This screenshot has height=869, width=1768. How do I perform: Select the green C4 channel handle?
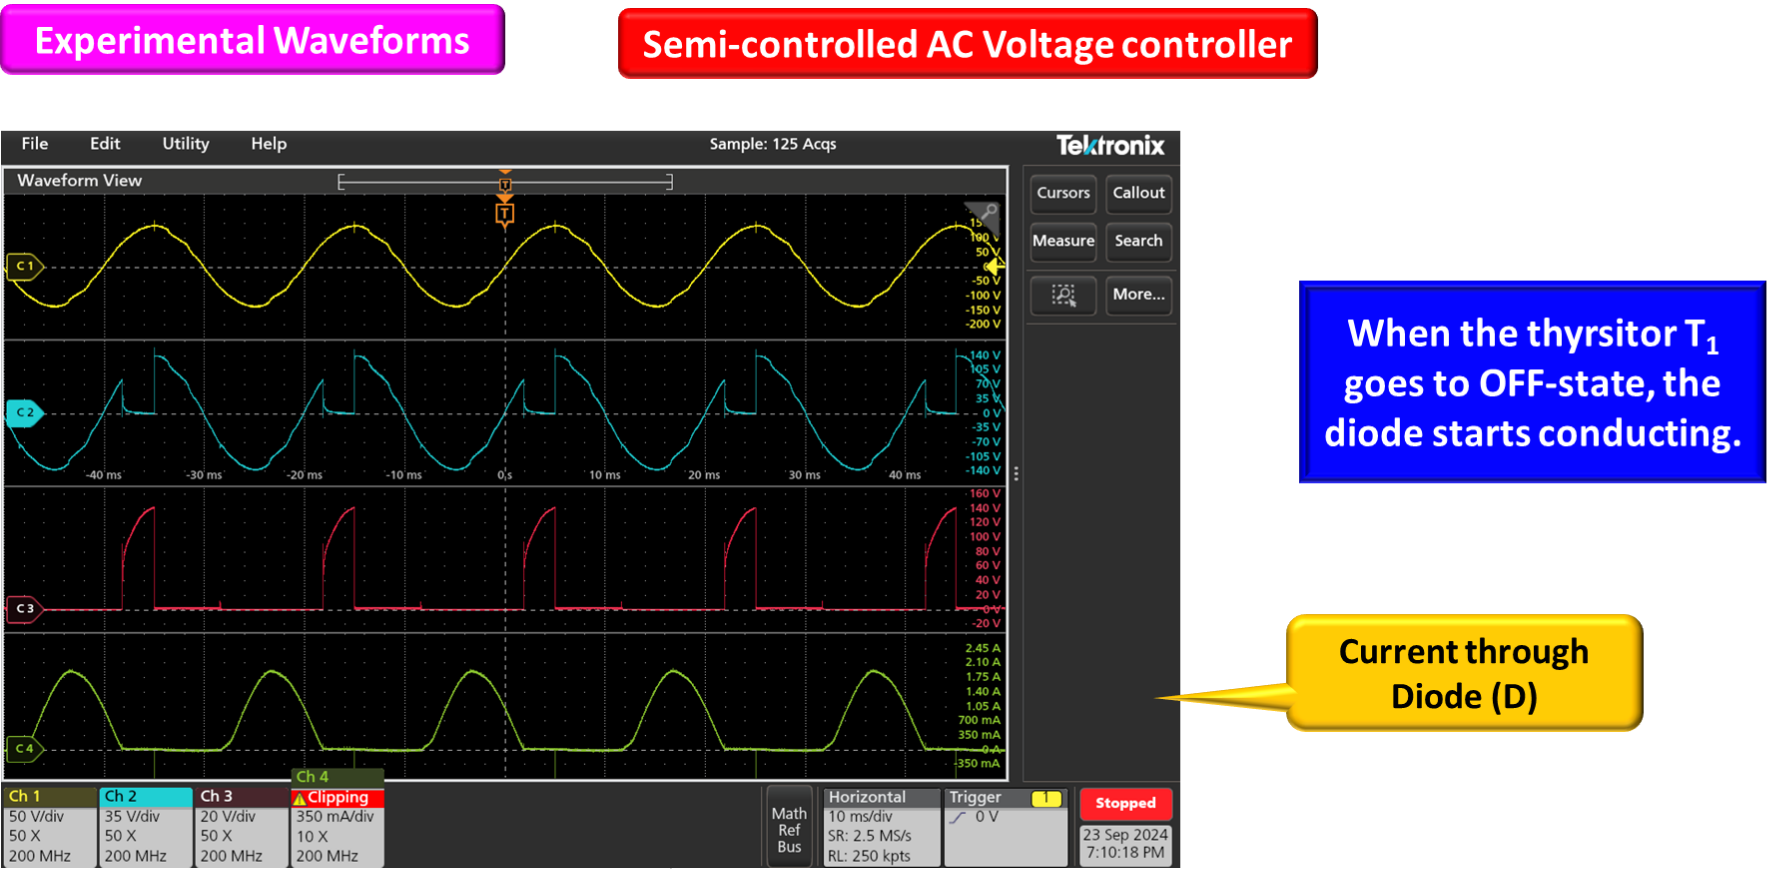pyautogui.click(x=24, y=748)
